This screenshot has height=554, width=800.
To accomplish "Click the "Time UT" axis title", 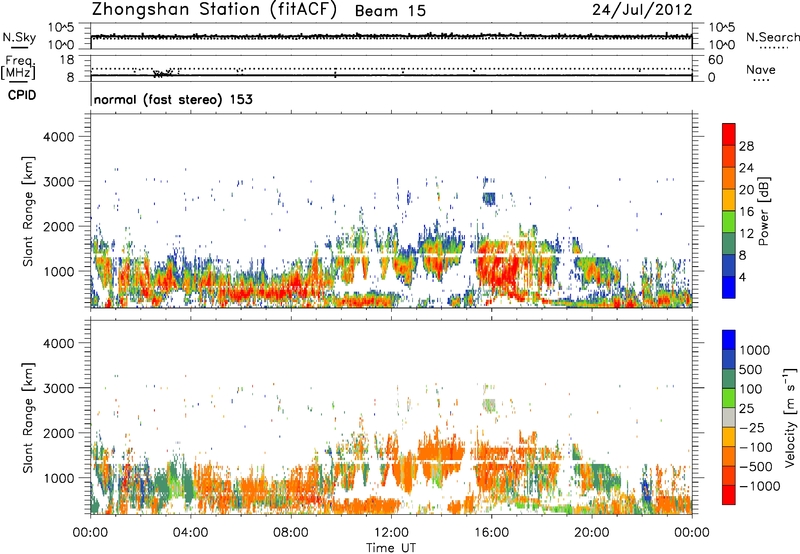I will point(391,548).
